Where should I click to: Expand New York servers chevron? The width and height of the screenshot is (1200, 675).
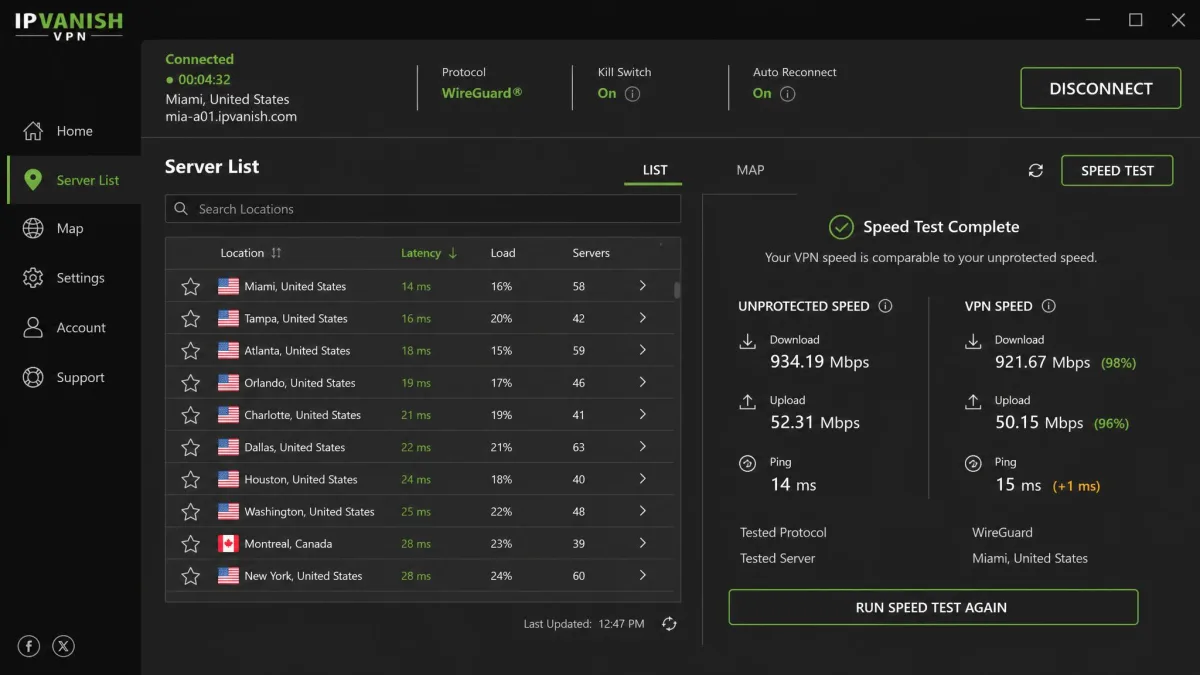(642, 575)
